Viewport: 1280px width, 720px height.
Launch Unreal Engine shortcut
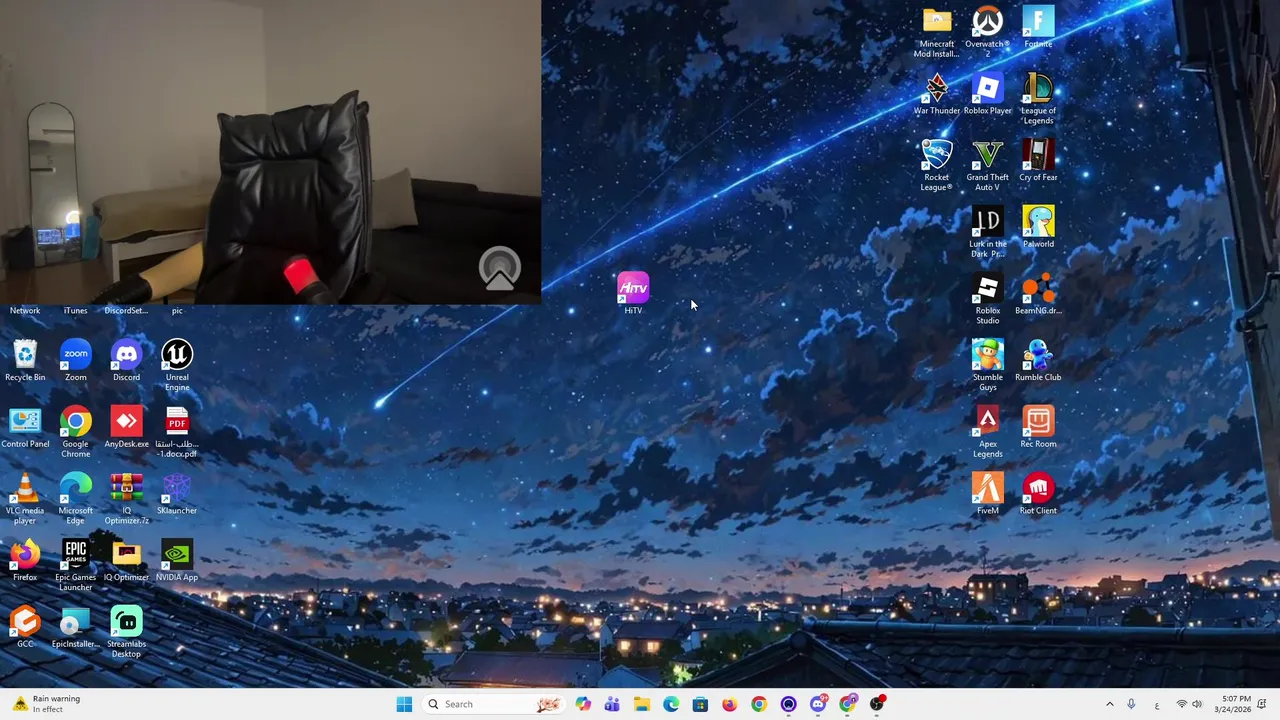(177, 366)
